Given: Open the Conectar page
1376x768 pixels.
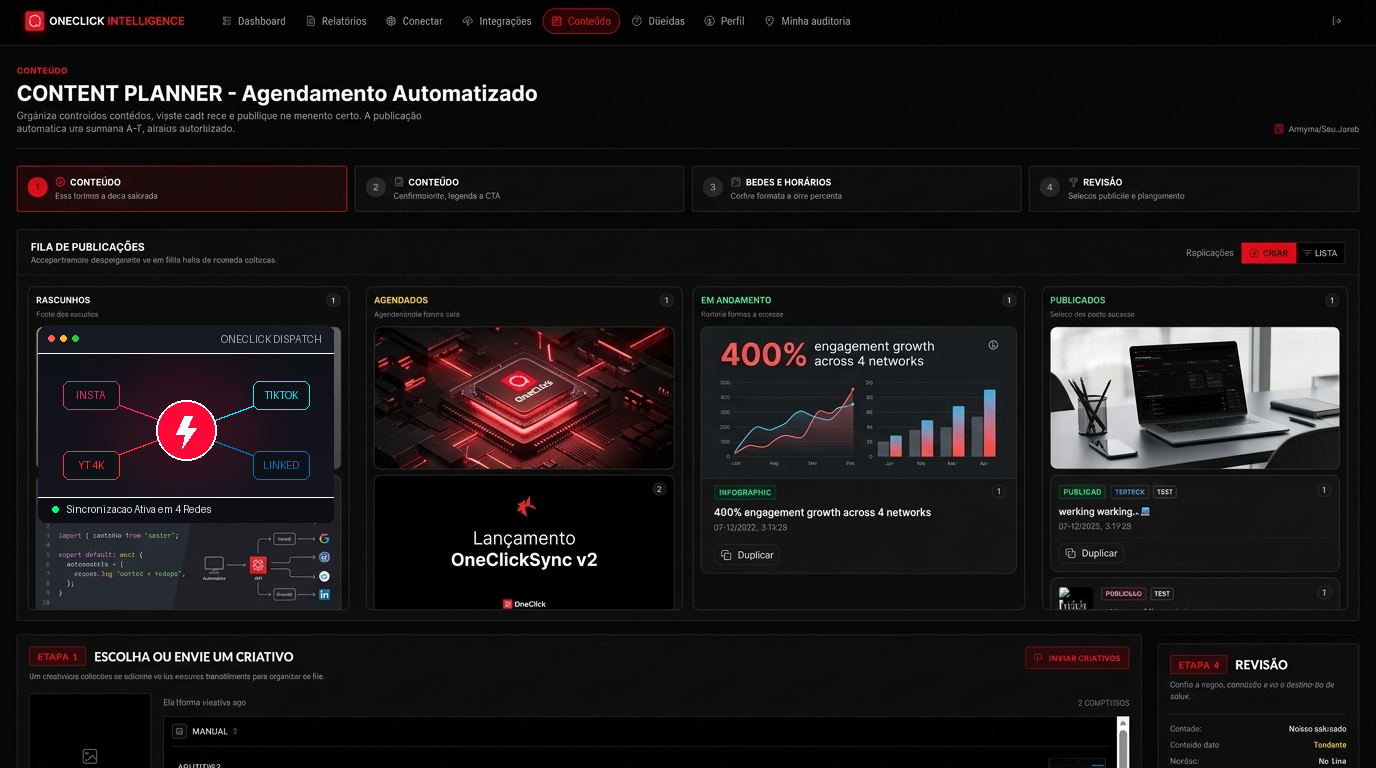Looking at the screenshot, I should pyautogui.click(x=414, y=21).
